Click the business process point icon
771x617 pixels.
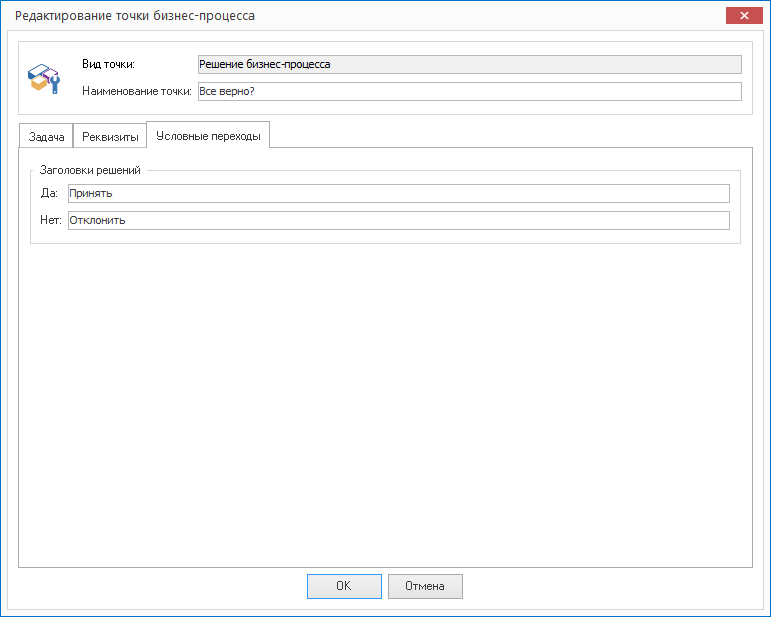pos(44,79)
